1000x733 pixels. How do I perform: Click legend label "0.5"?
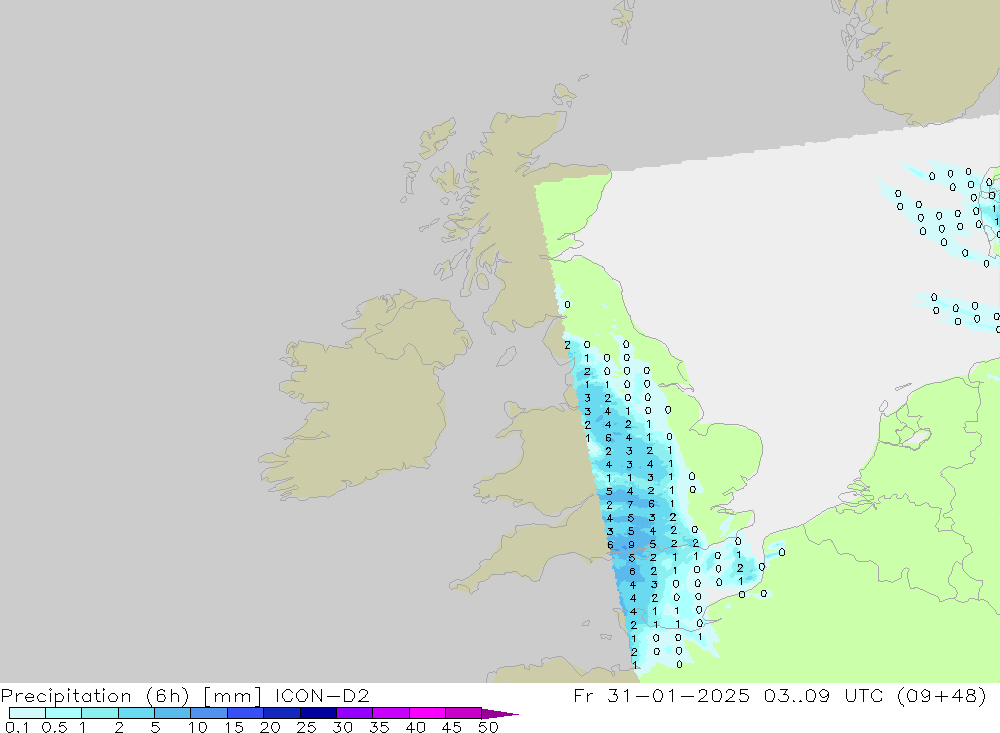[55, 727]
